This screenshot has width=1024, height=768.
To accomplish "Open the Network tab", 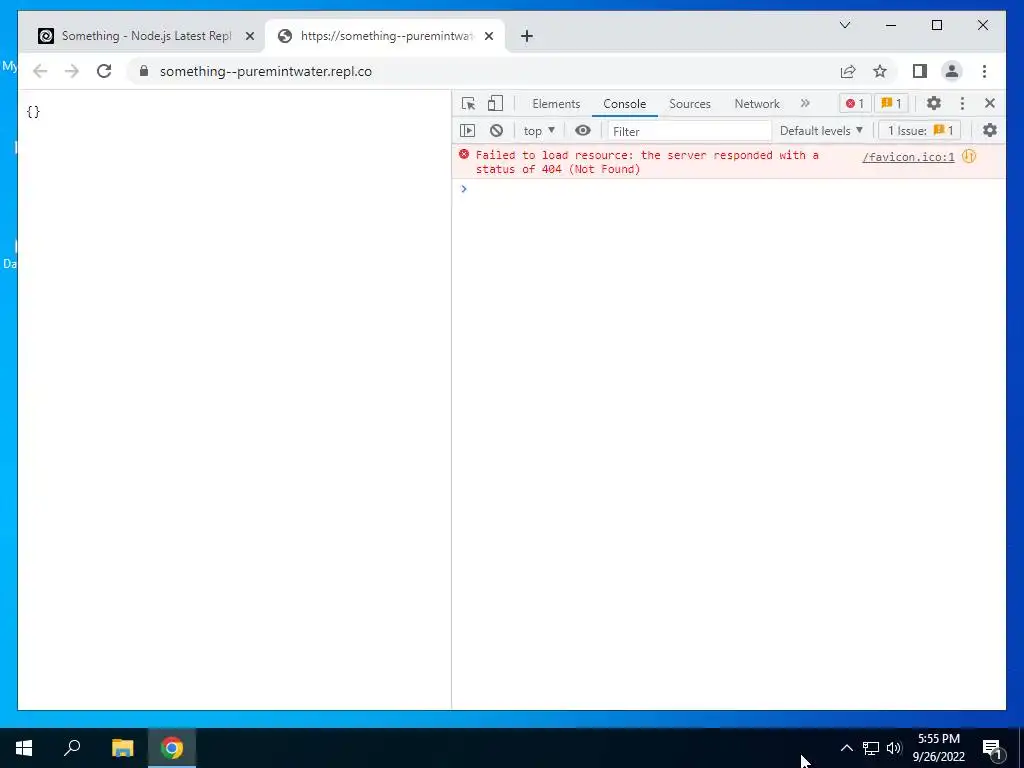I will [x=757, y=104].
